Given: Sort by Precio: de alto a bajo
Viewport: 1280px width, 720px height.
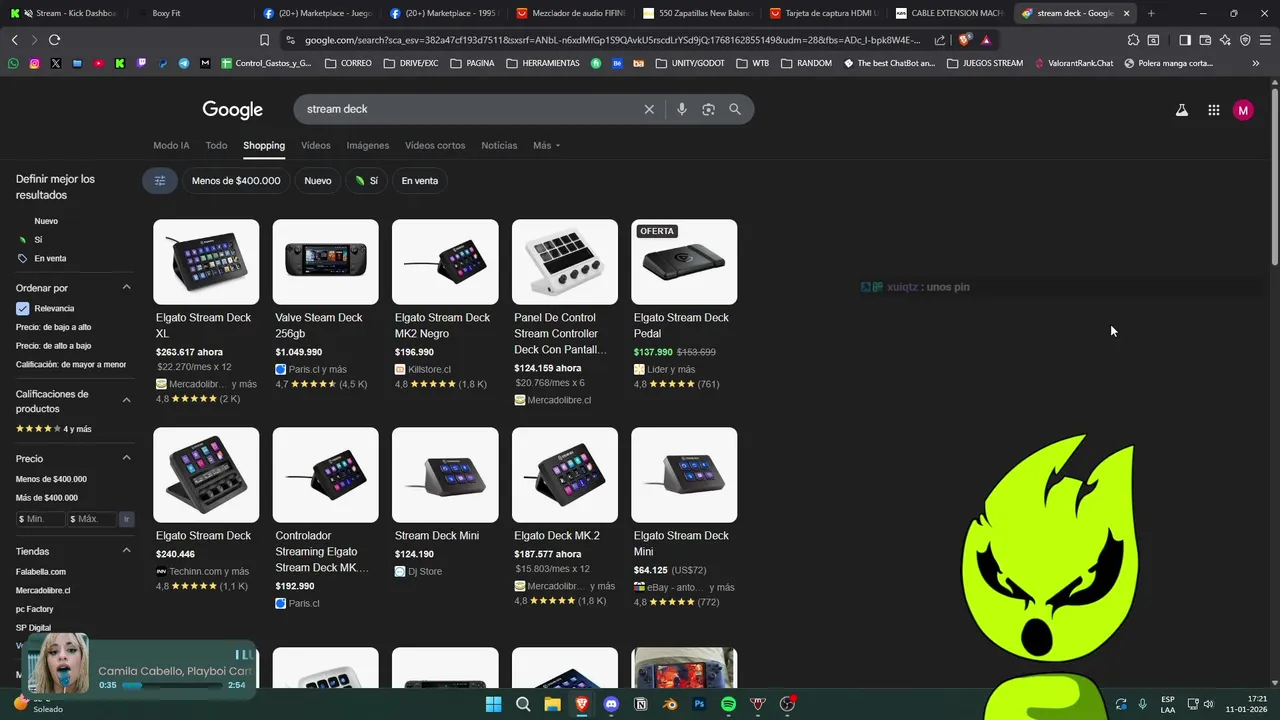Looking at the screenshot, I should [x=53, y=346].
